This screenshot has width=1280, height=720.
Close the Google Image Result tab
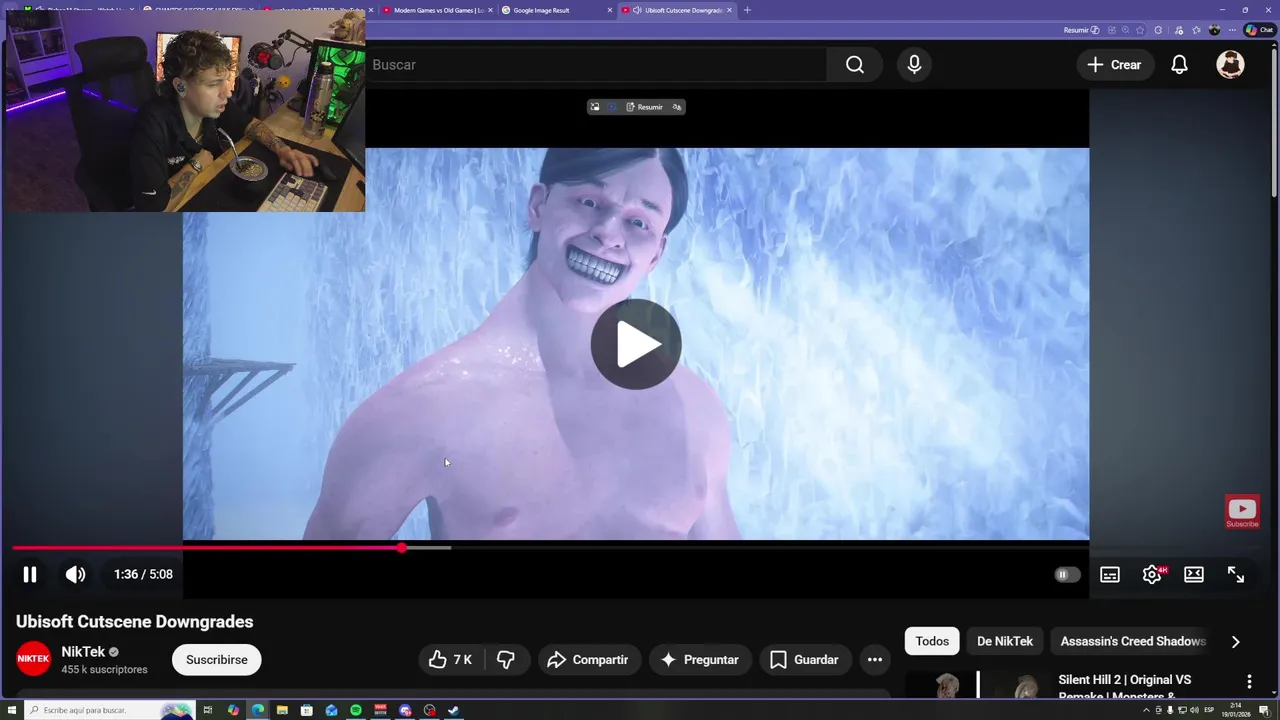(610, 10)
